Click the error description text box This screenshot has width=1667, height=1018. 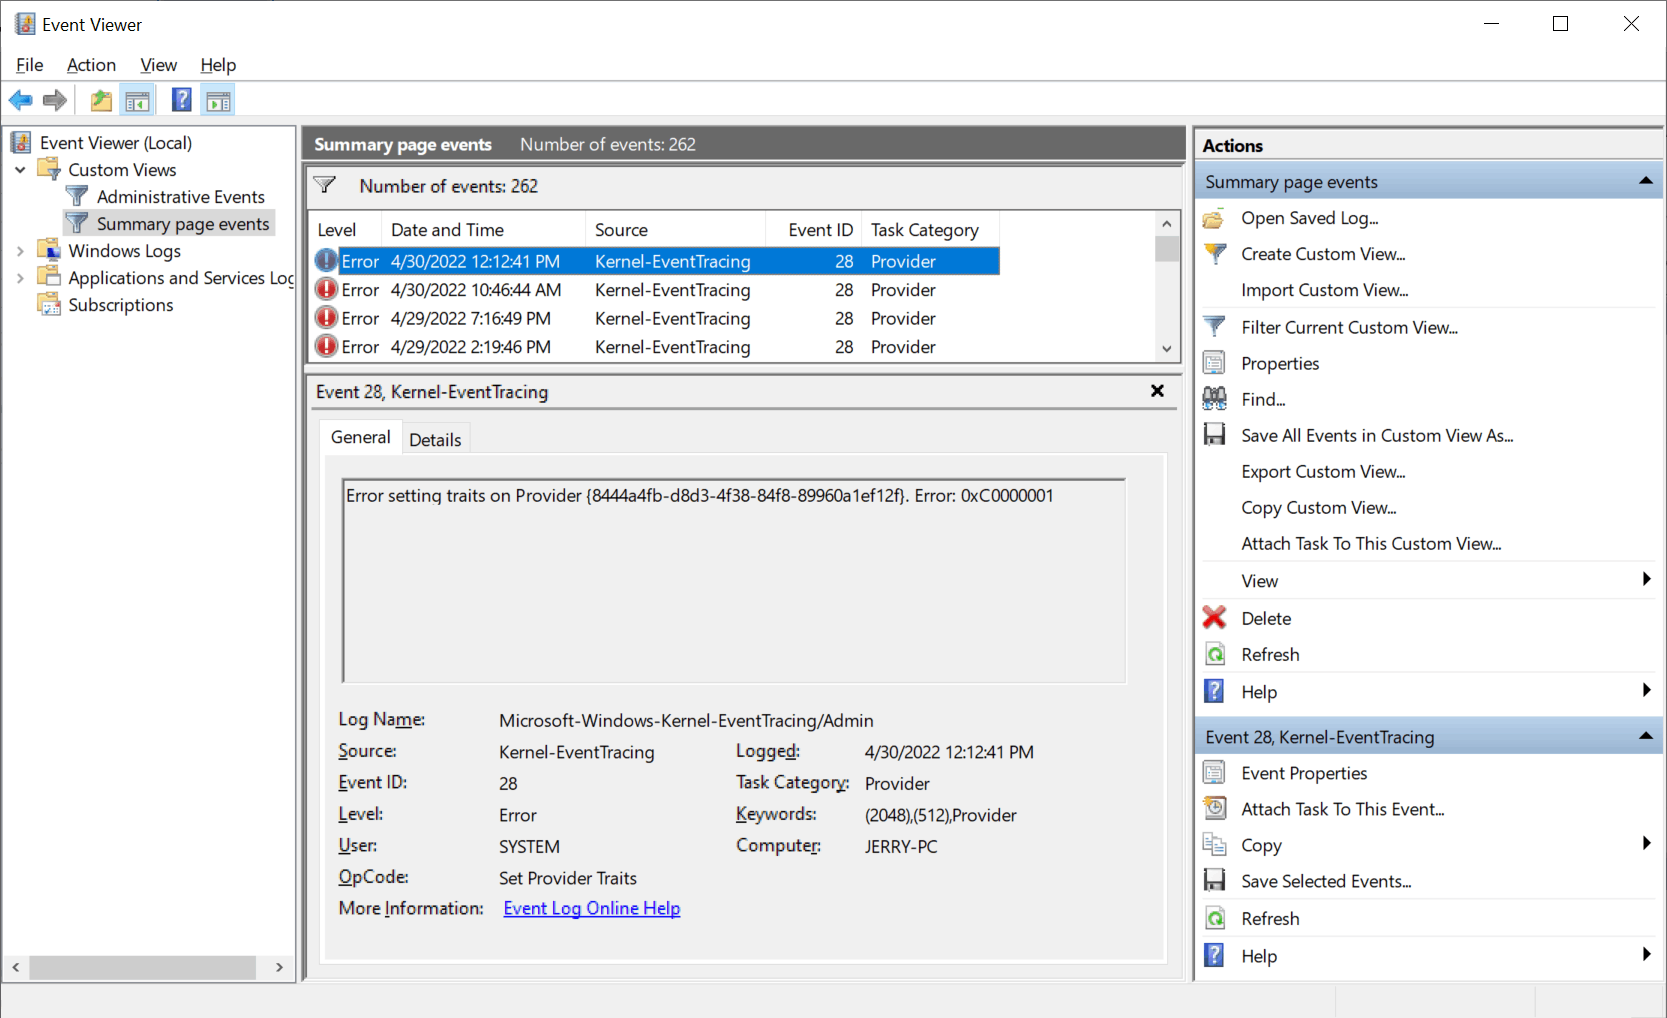tap(734, 581)
